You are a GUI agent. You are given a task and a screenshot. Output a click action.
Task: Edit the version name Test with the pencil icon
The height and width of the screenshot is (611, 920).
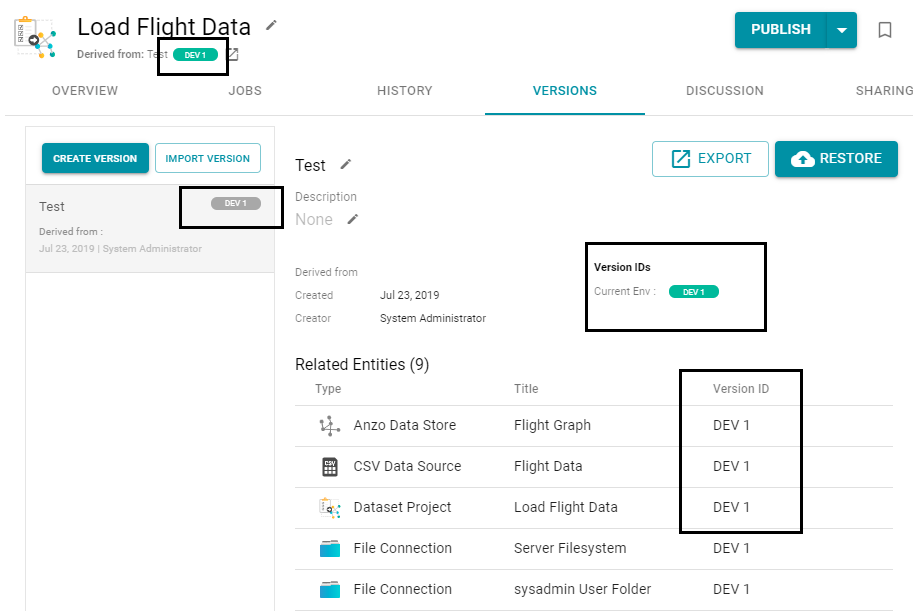[x=345, y=164]
